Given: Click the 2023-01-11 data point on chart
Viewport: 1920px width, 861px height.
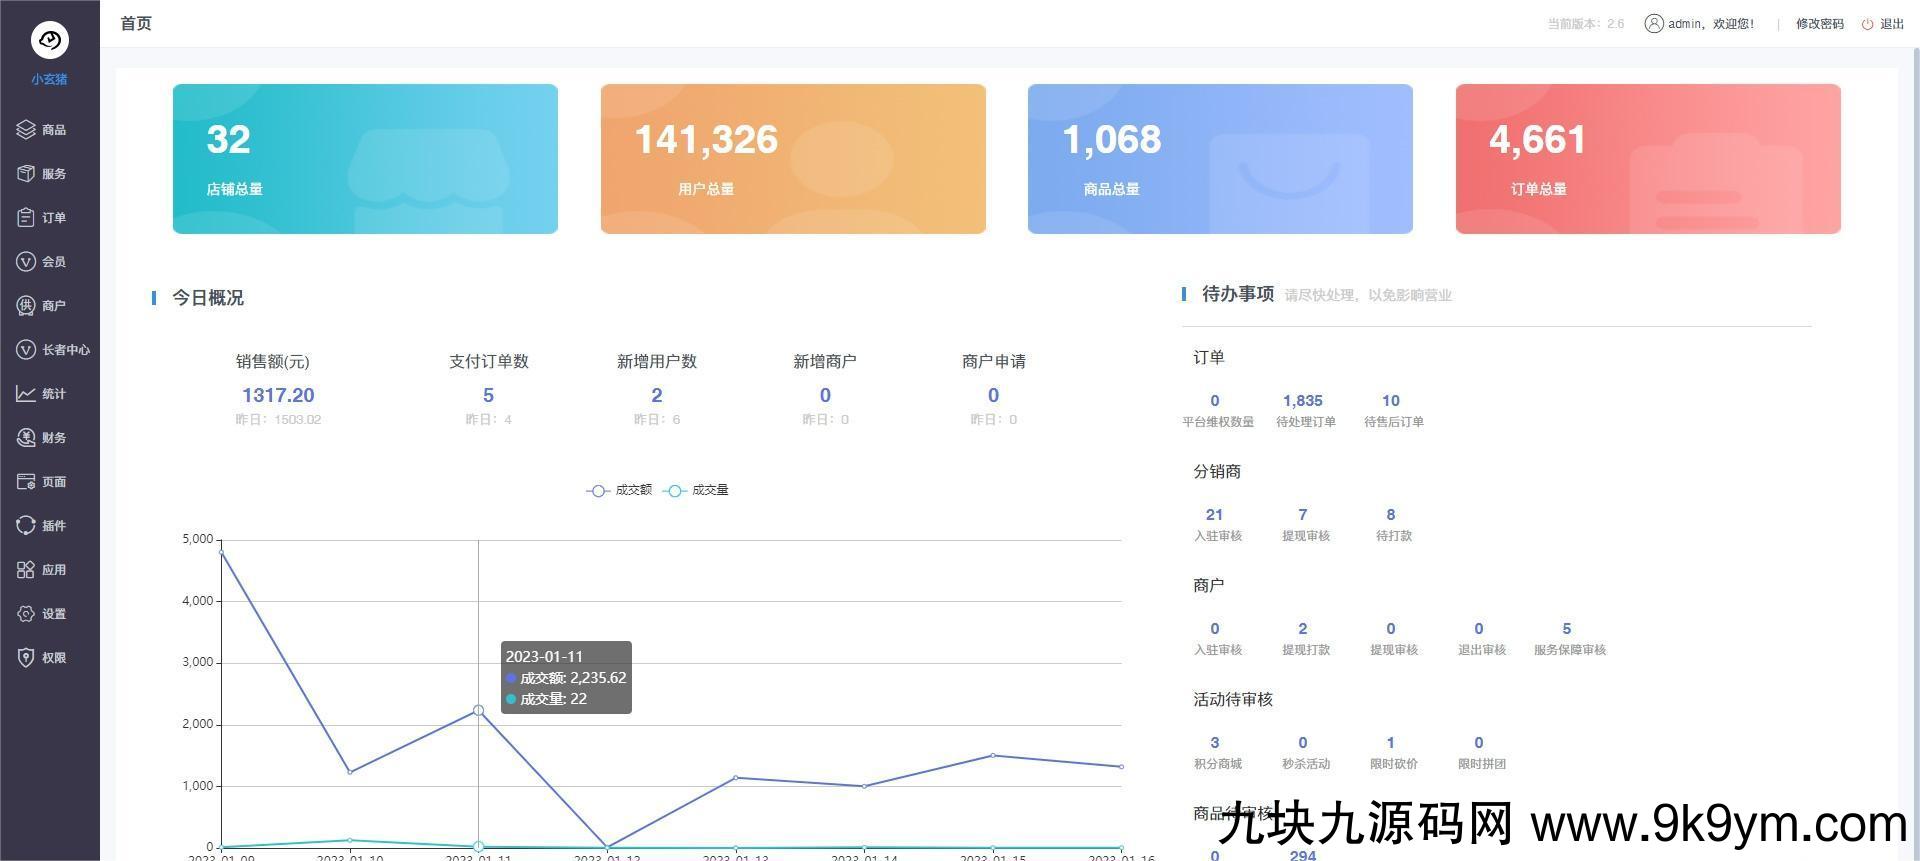Looking at the screenshot, I should (x=478, y=710).
